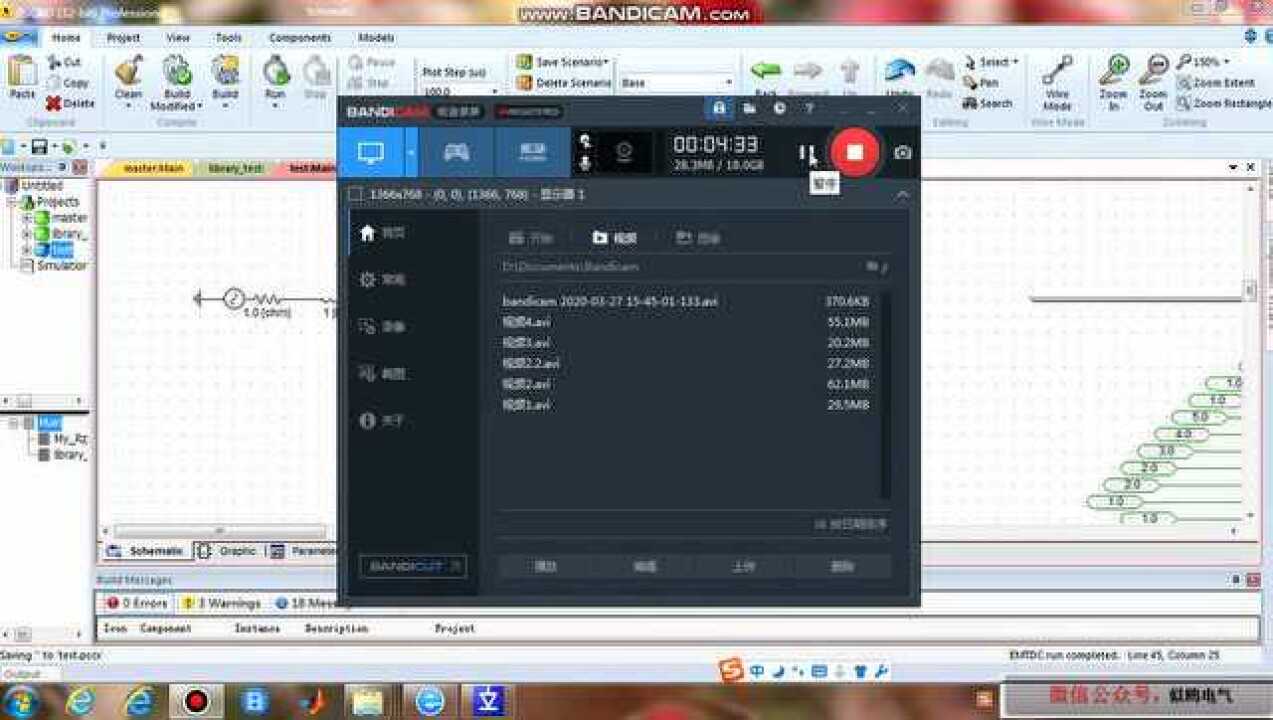Click the Save Scenario button
The height and width of the screenshot is (720, 1273).
click(564, 62)
